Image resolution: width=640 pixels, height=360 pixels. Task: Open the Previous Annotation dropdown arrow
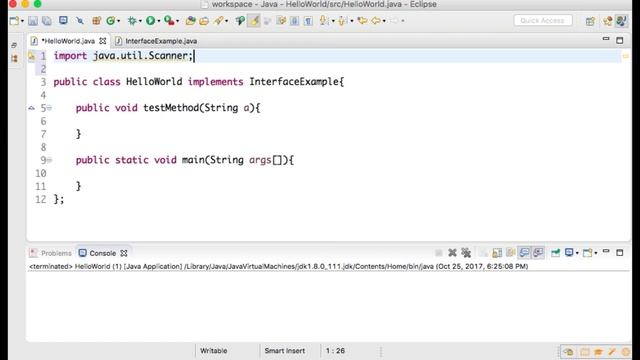point(352,21)
